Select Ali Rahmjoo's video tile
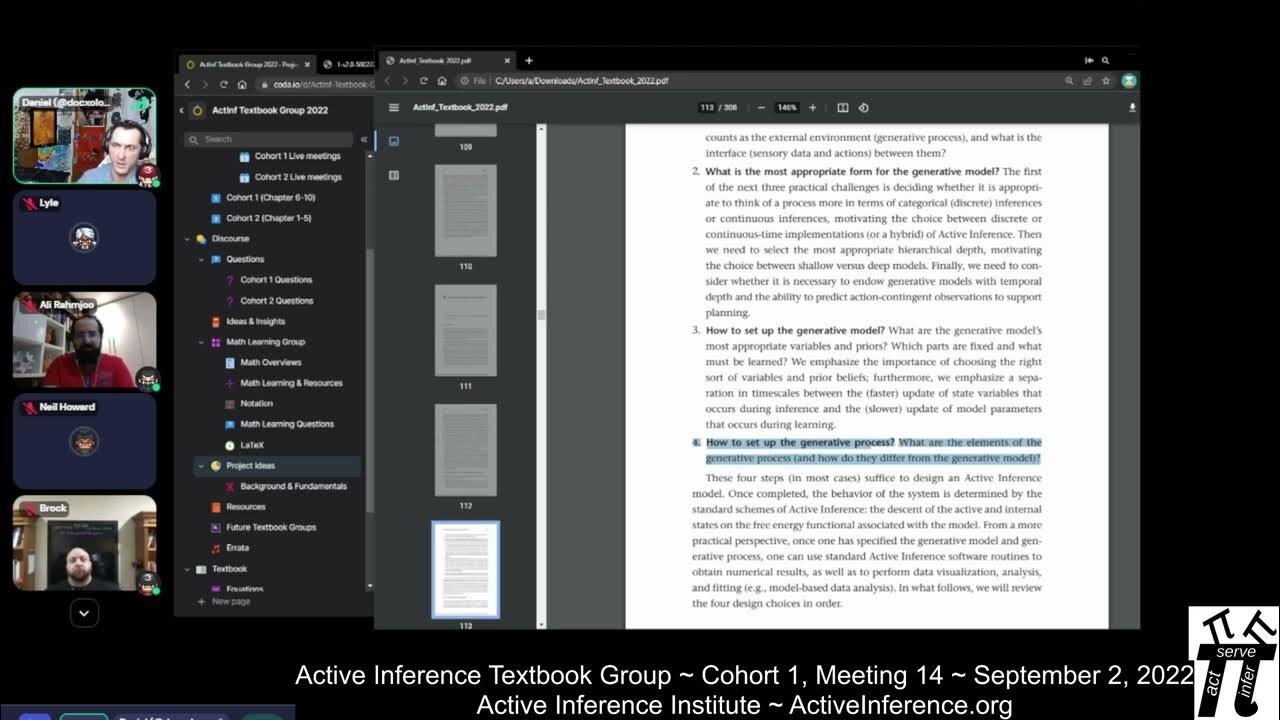 pos(84,340)
